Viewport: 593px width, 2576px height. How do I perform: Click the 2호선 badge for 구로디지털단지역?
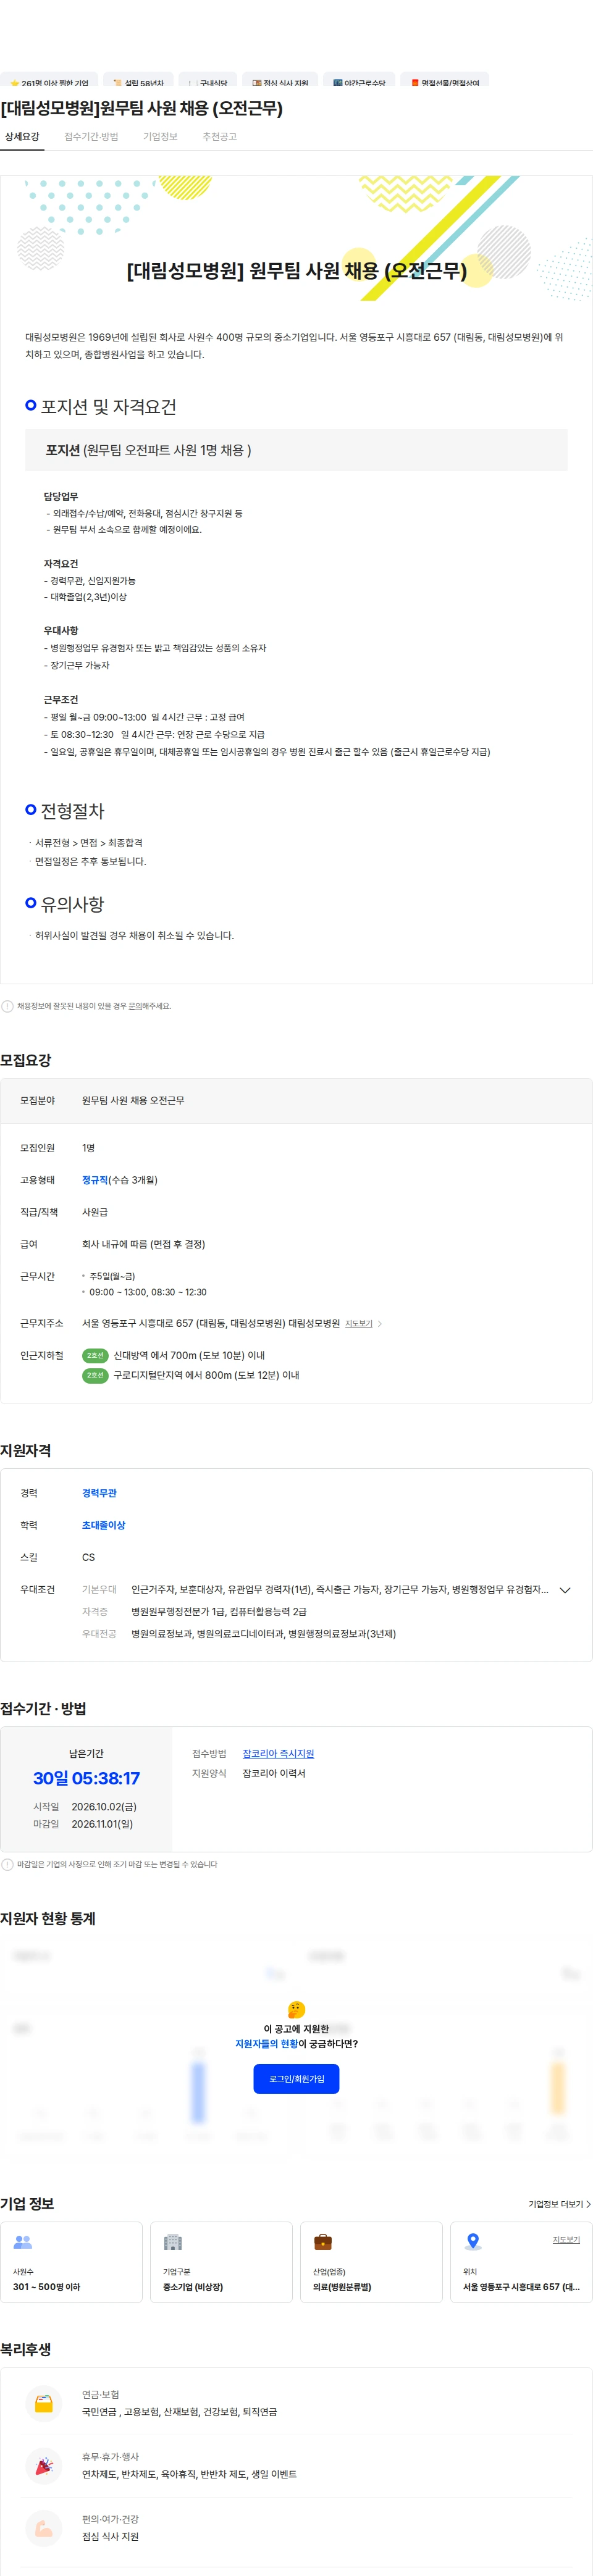[x=95, y=1375]
